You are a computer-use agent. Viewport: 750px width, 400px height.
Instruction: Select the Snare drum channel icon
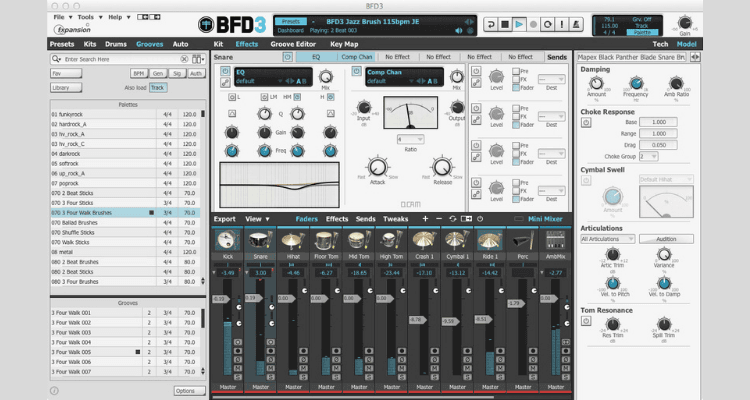coord(260,239)
